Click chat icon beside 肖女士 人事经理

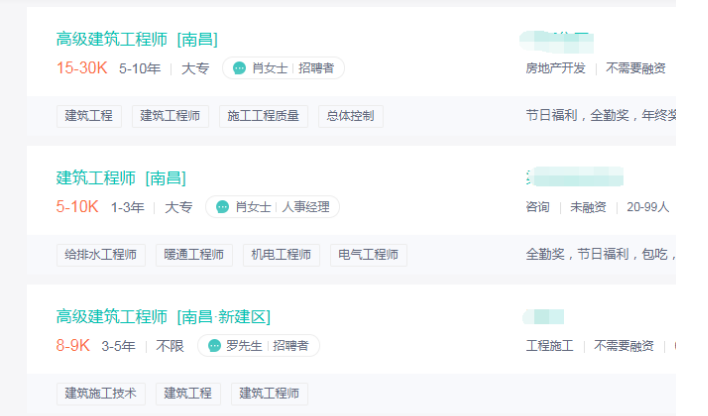pyautogui.click(x=222, y=207)
